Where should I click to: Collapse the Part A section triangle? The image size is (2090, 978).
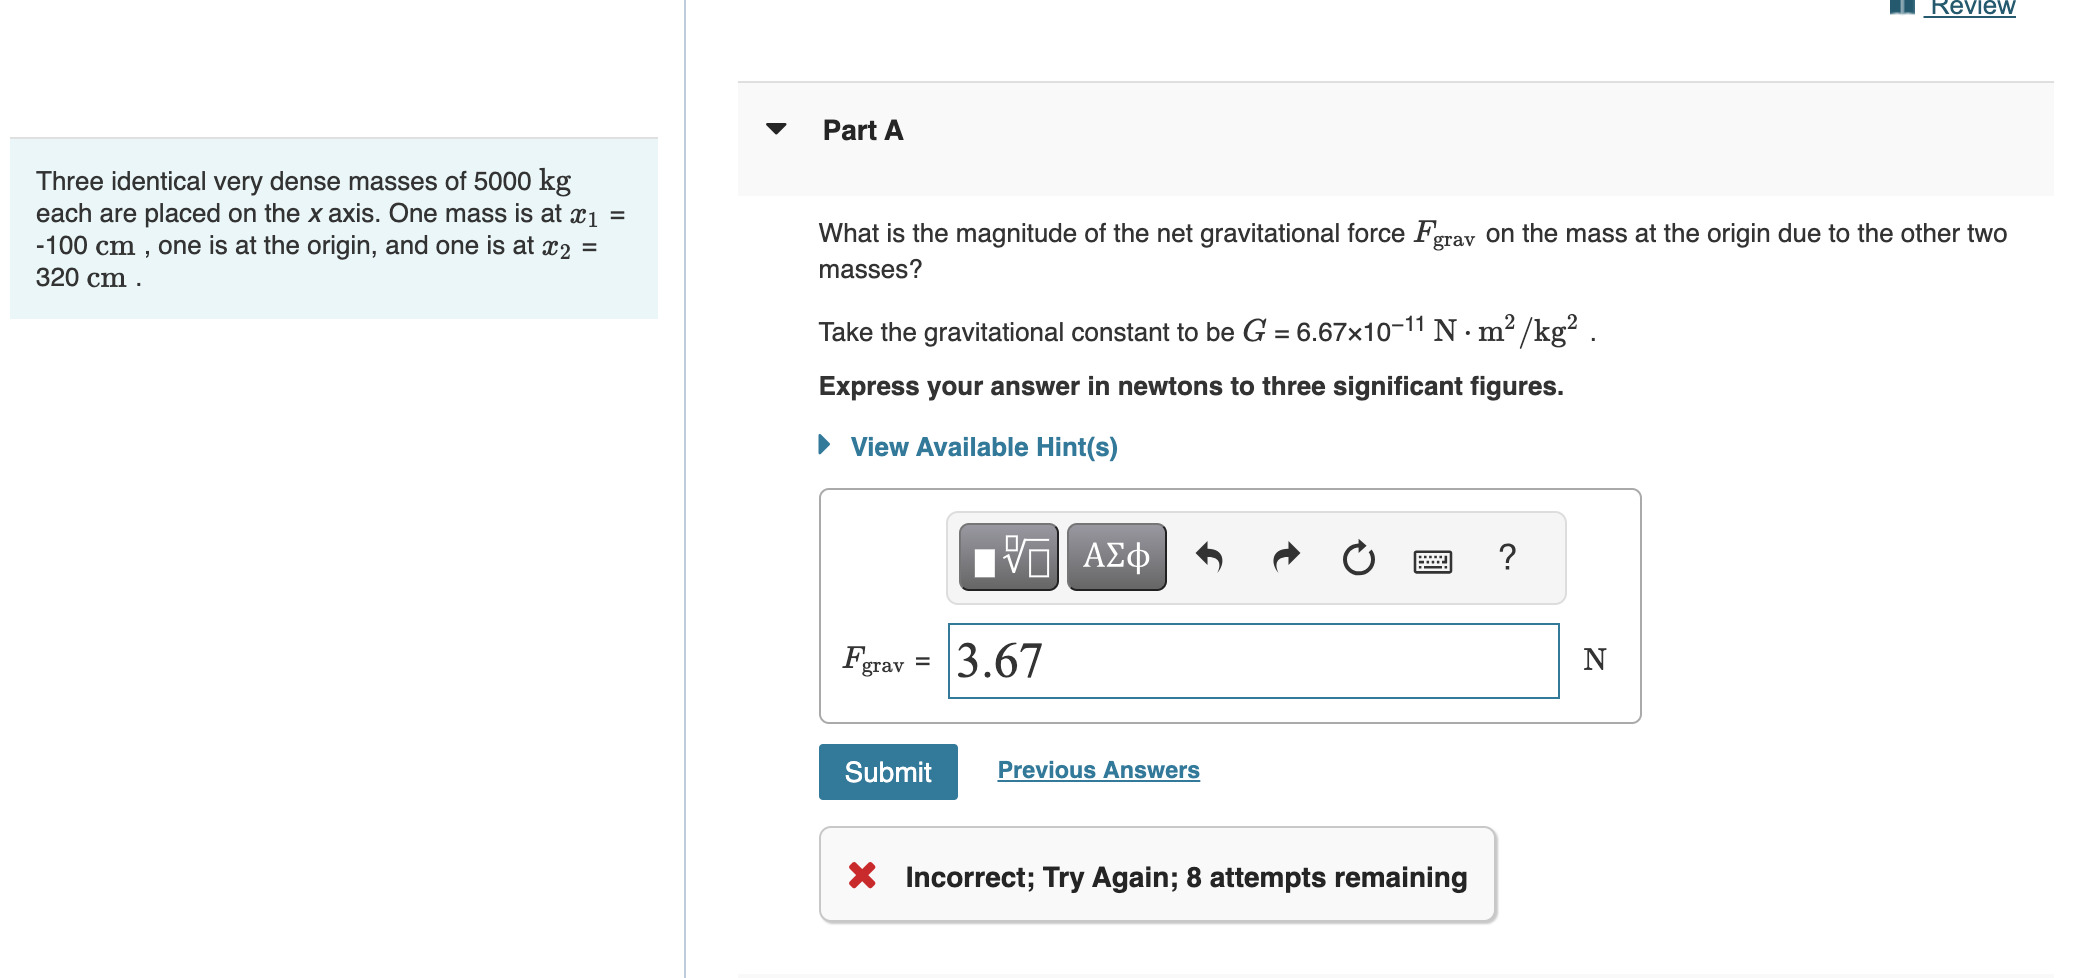776,129
